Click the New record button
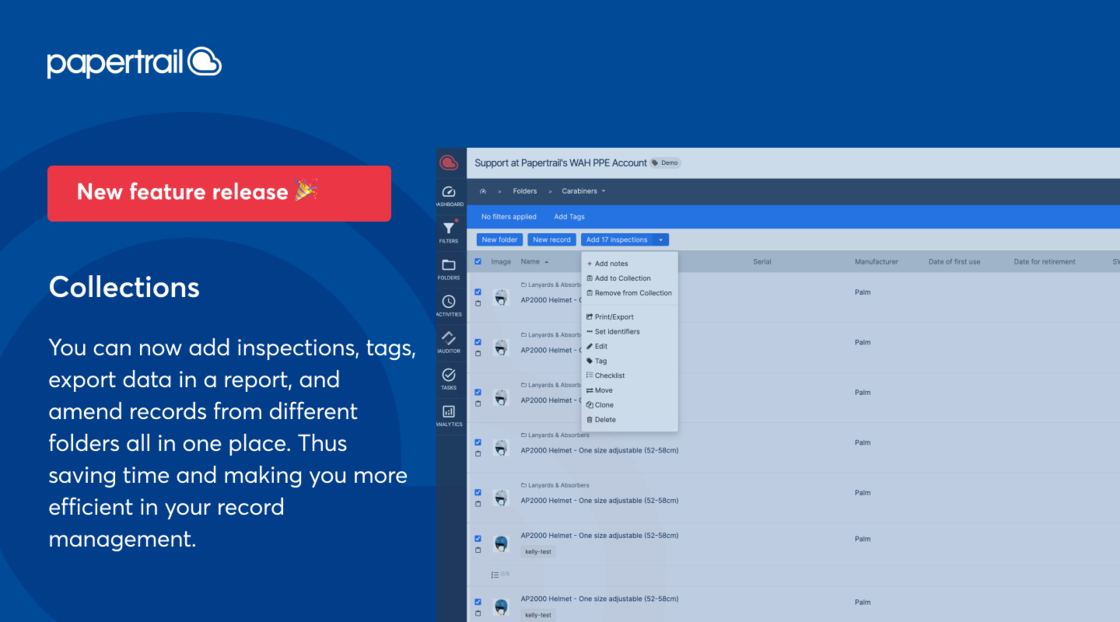The width and height of the screenshot is (1120, 622). pos(552,240)
